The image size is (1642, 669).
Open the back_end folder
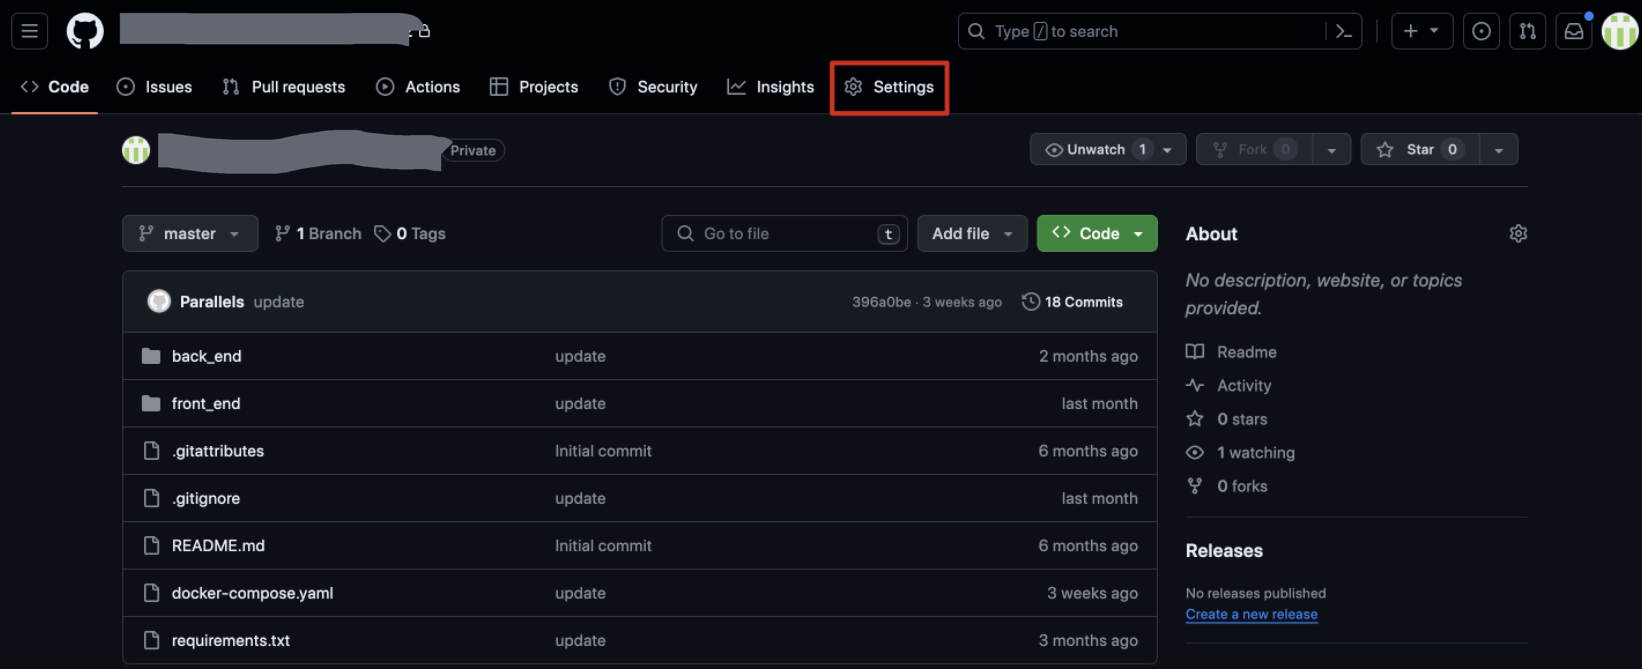[x=206, y=357]
